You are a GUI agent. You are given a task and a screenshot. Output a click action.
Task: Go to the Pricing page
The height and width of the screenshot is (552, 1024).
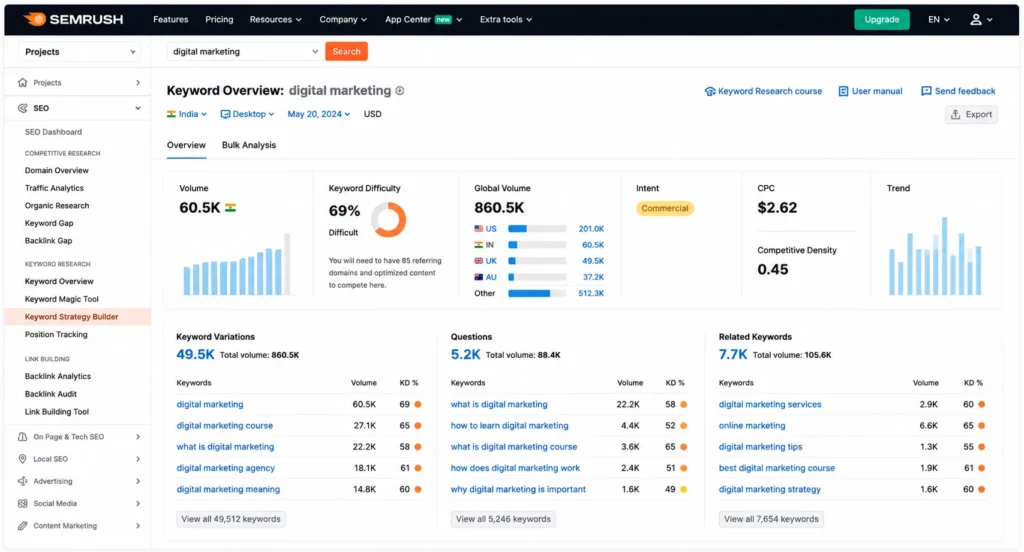click(219, 20)
